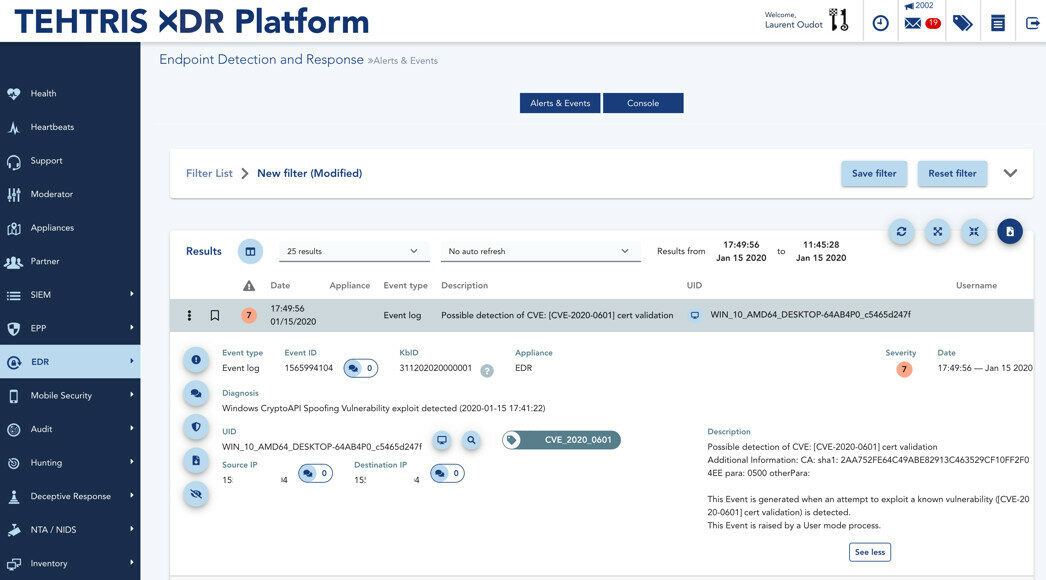This screenshot has width=1046, height=580.
Task: Open the Moderator section
Action: click(51, 194)
